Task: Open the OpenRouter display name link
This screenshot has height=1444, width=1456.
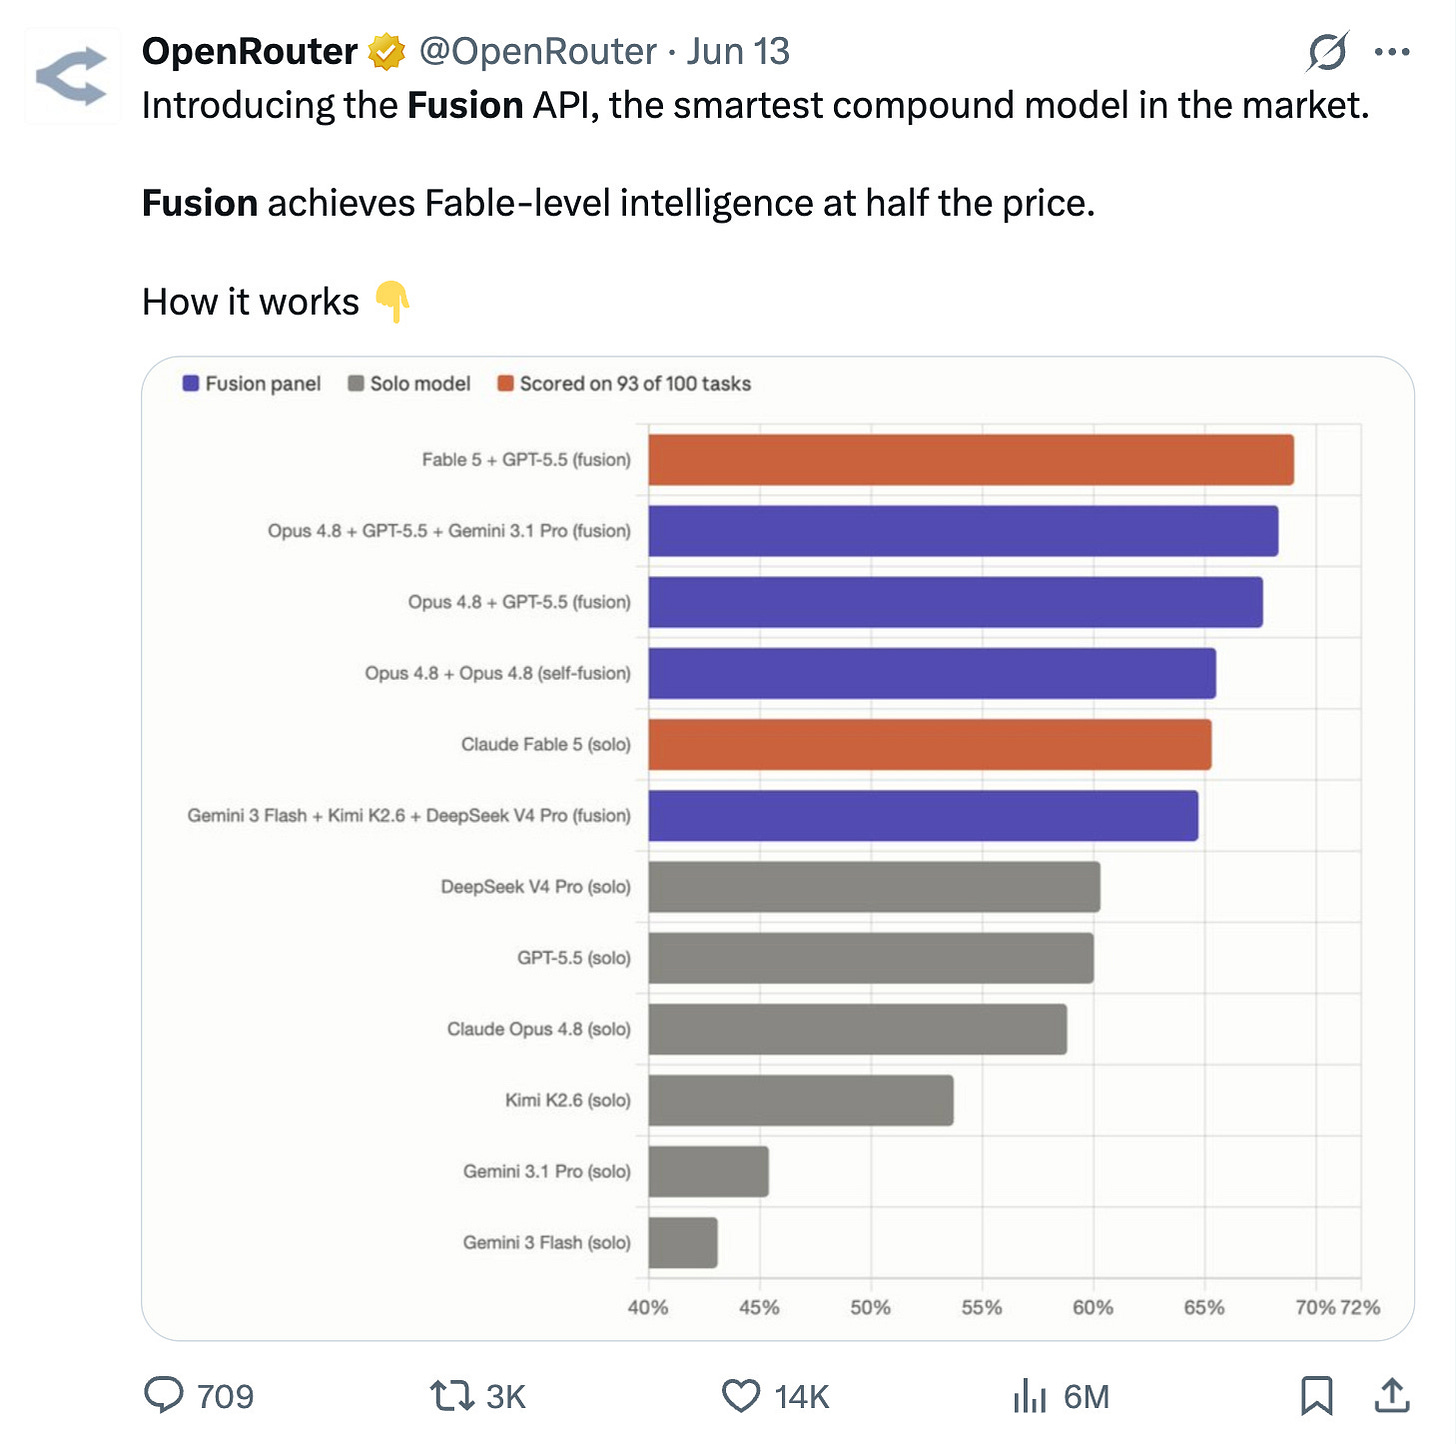Action: [250, 51]
